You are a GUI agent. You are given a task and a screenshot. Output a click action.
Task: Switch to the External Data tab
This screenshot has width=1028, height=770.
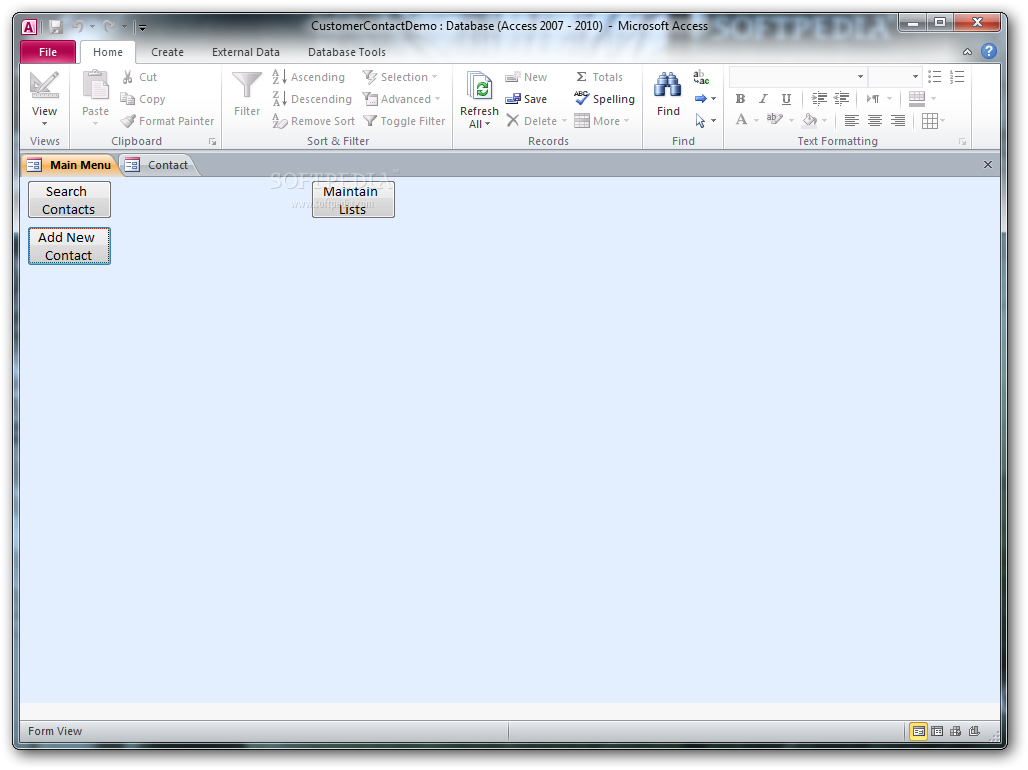click(246, 52)
